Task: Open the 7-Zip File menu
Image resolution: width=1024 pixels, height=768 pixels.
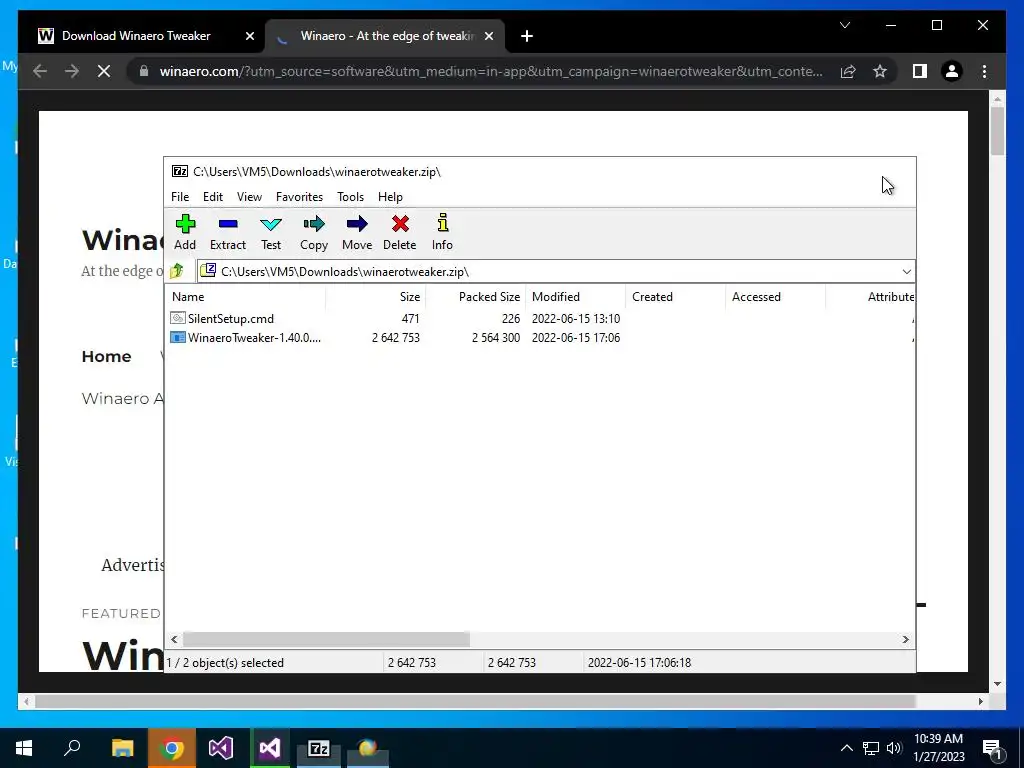Action: pos(180,197)
